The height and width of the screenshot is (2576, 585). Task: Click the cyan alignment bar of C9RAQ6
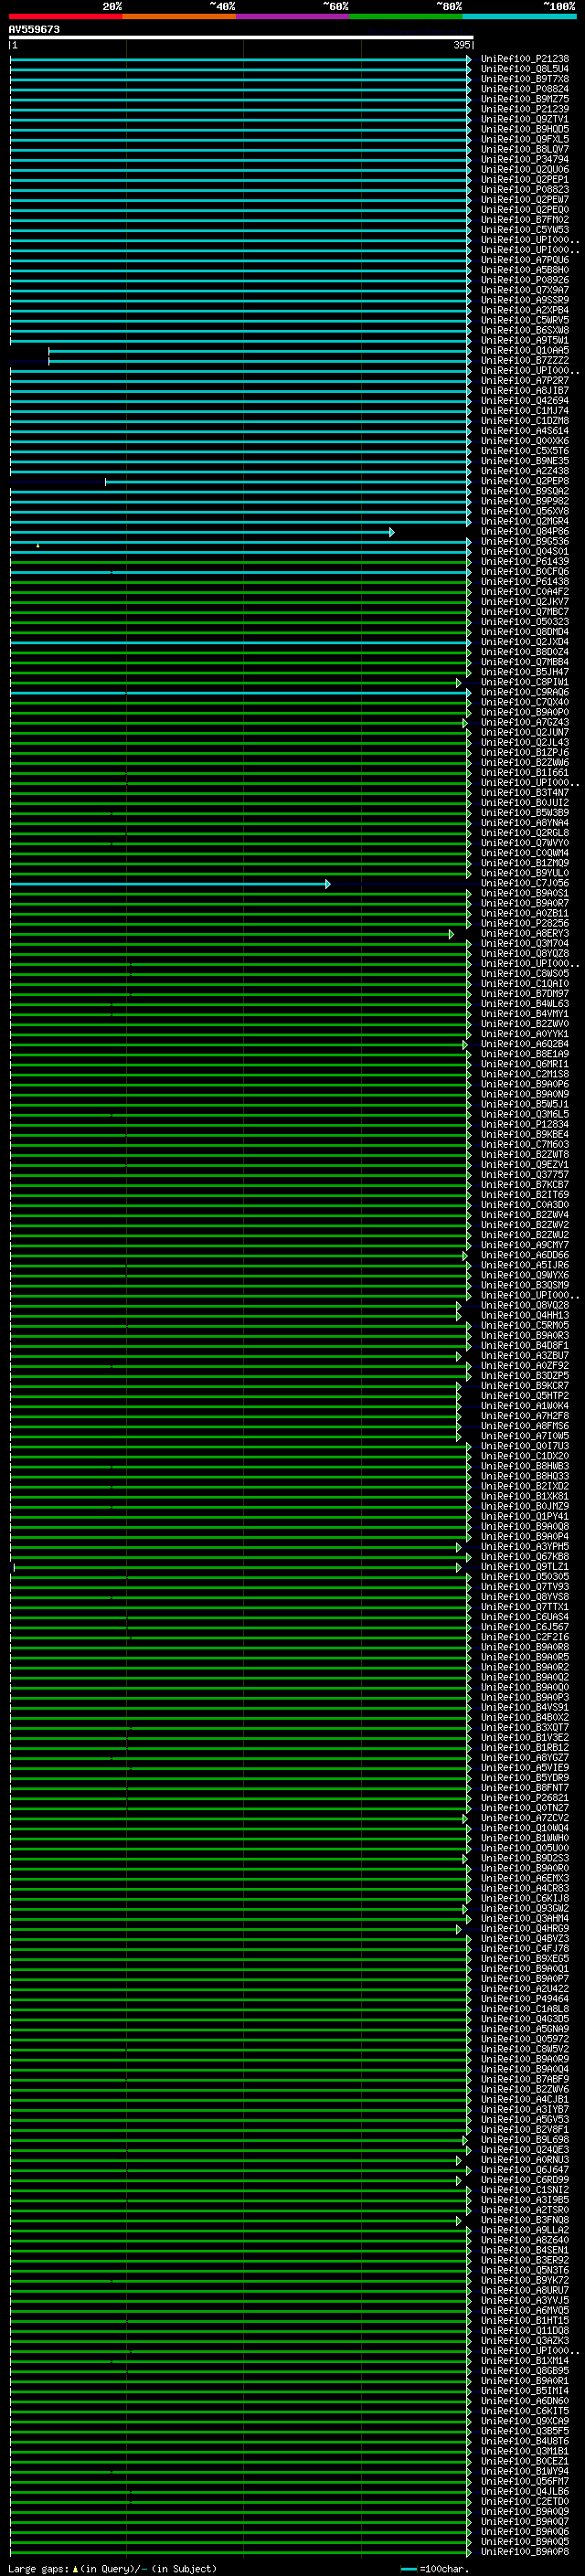[240, 693]
